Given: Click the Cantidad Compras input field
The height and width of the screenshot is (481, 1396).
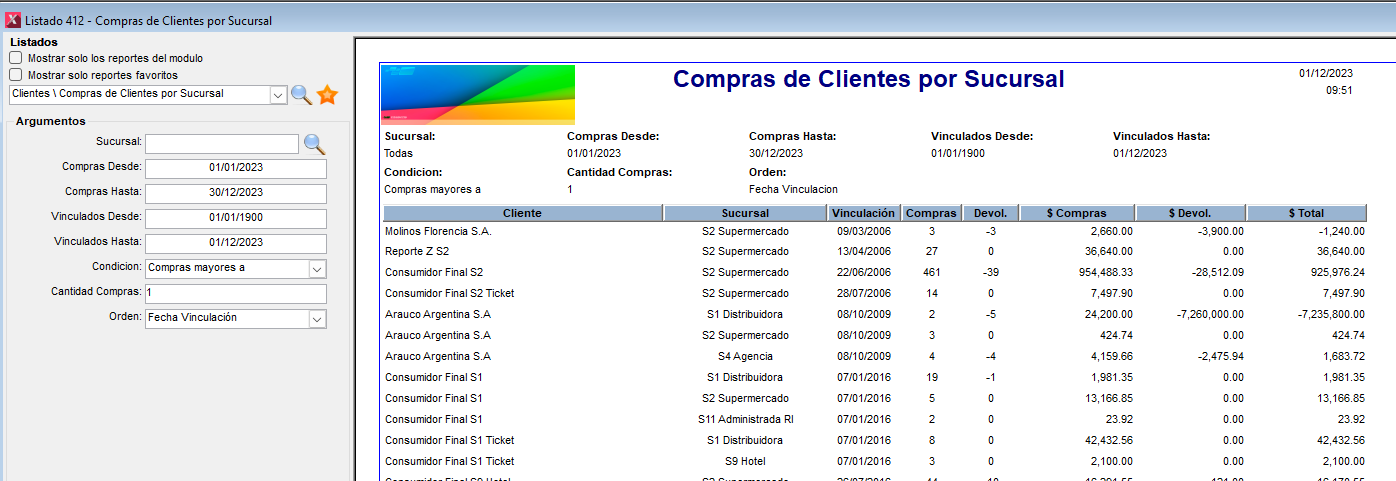Looking at the screenshot, I should 236,293.
